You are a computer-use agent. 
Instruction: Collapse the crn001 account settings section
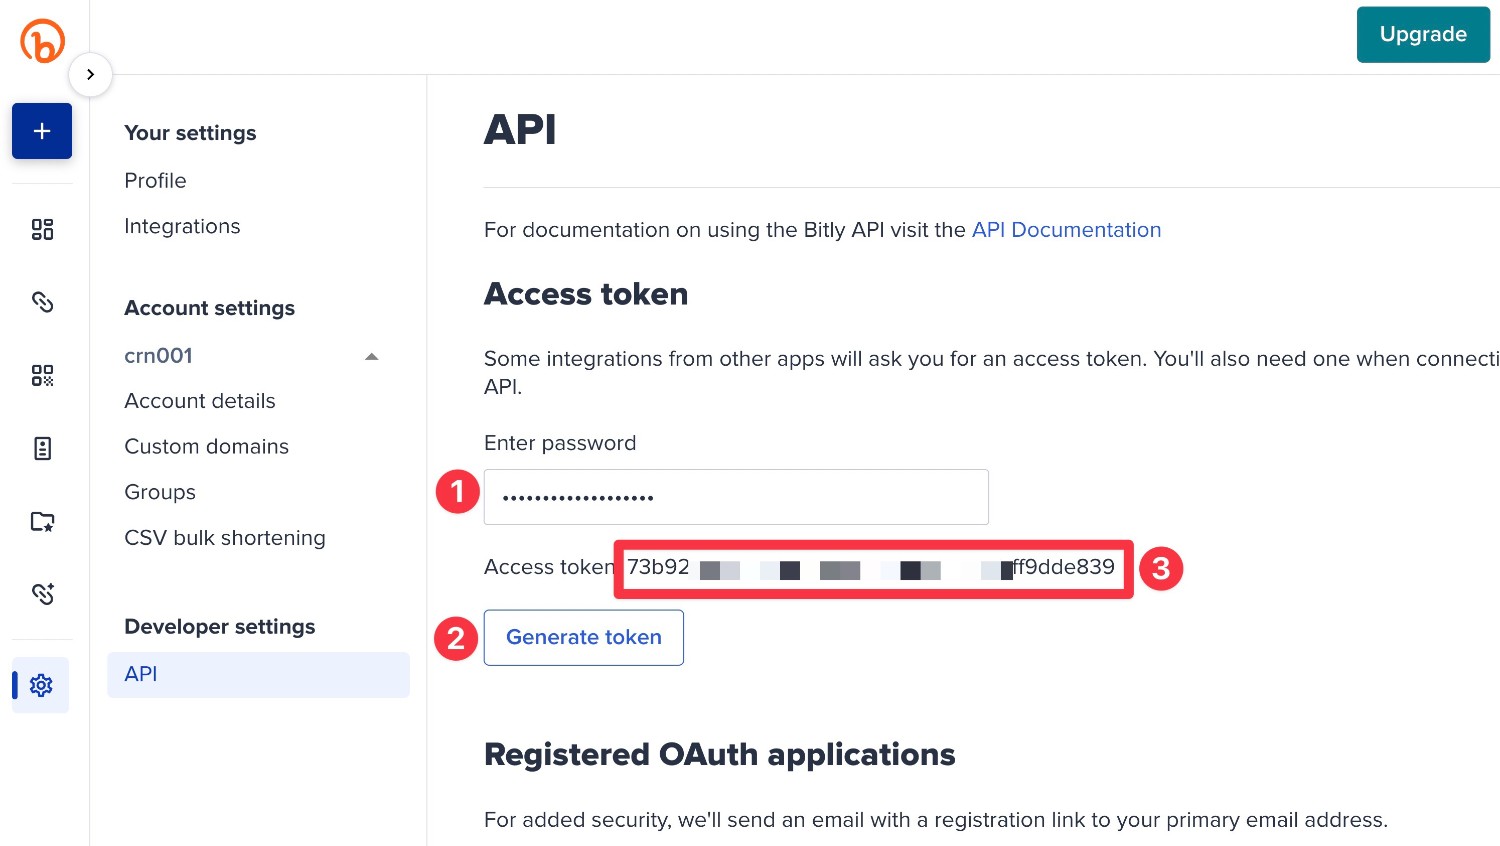click(x=371, y=356)
